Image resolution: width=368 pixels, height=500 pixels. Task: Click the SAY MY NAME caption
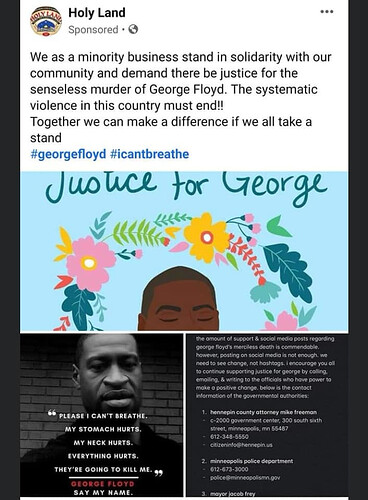click(103, 492)
